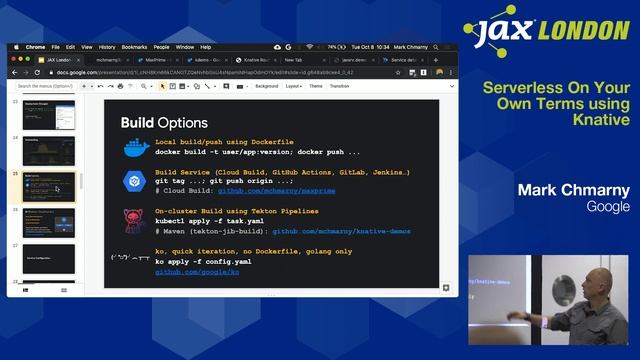Open Spotlight search in menu bar

point(436,47)
